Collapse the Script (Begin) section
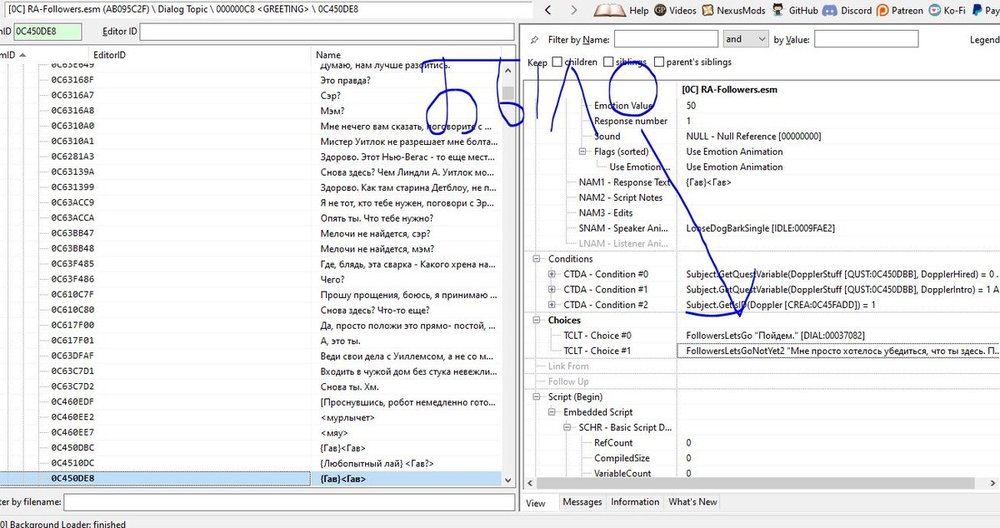 [536, 396]
